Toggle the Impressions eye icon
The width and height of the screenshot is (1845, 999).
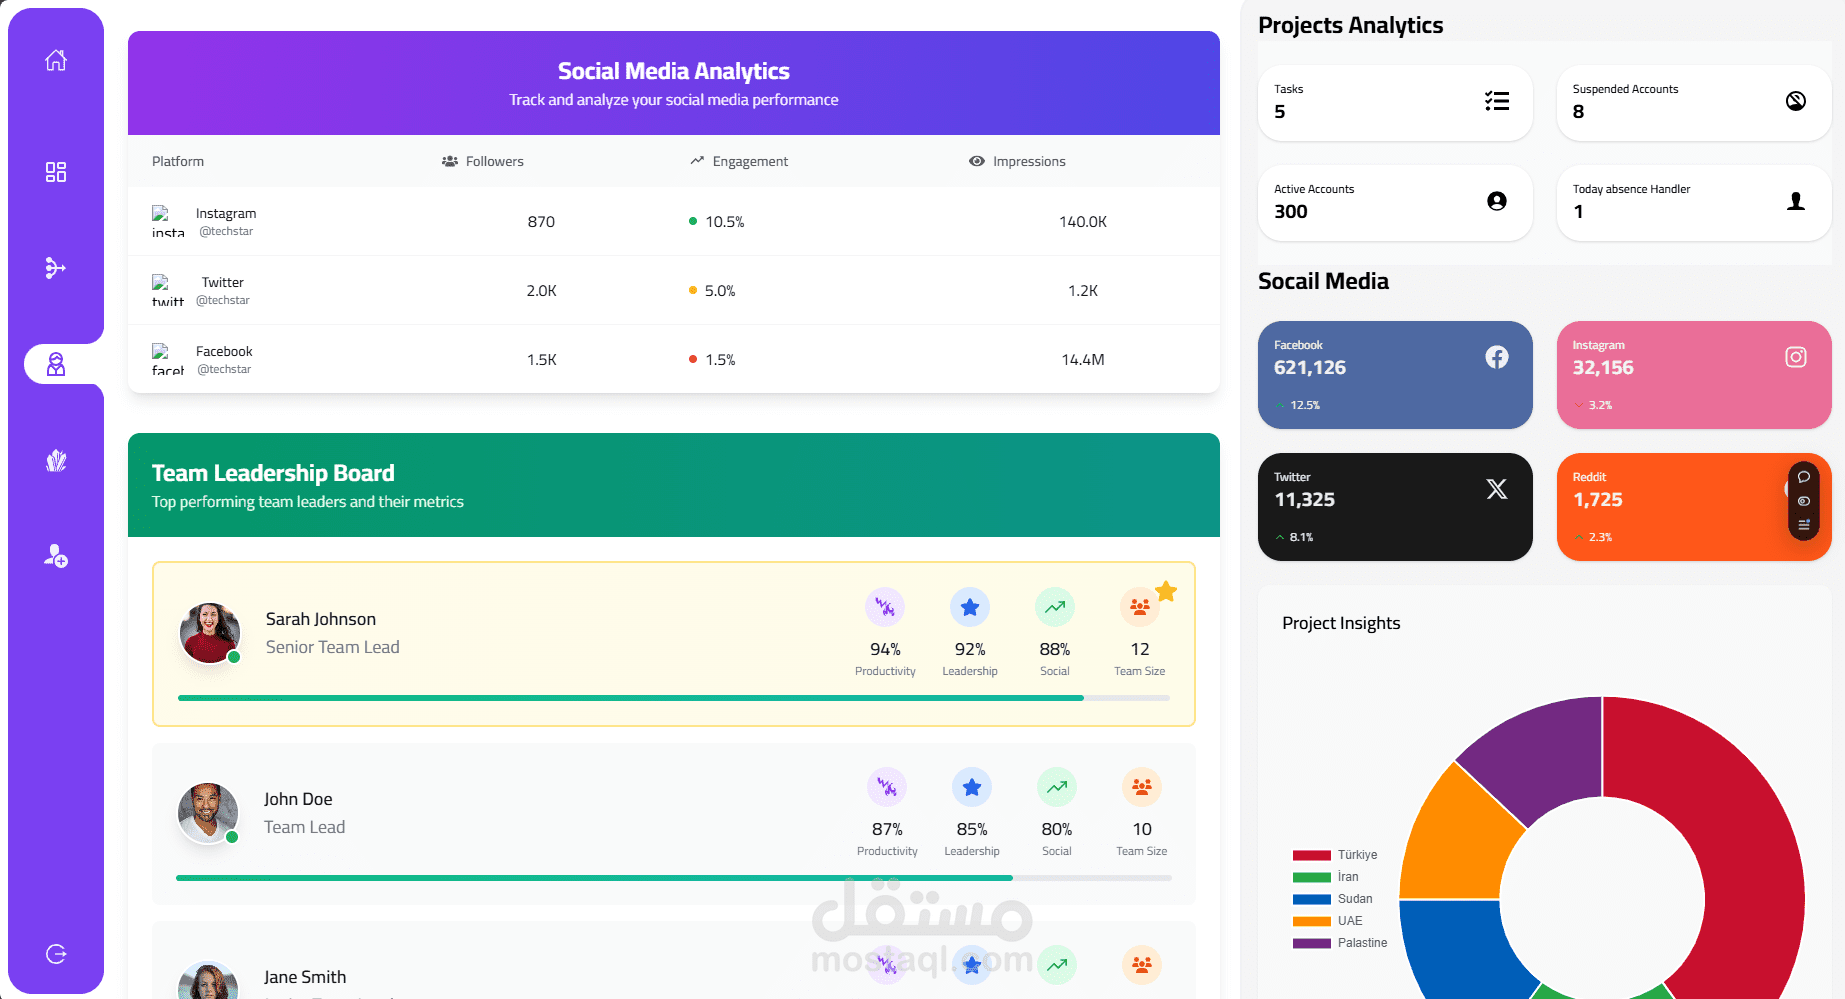point(977,161)
